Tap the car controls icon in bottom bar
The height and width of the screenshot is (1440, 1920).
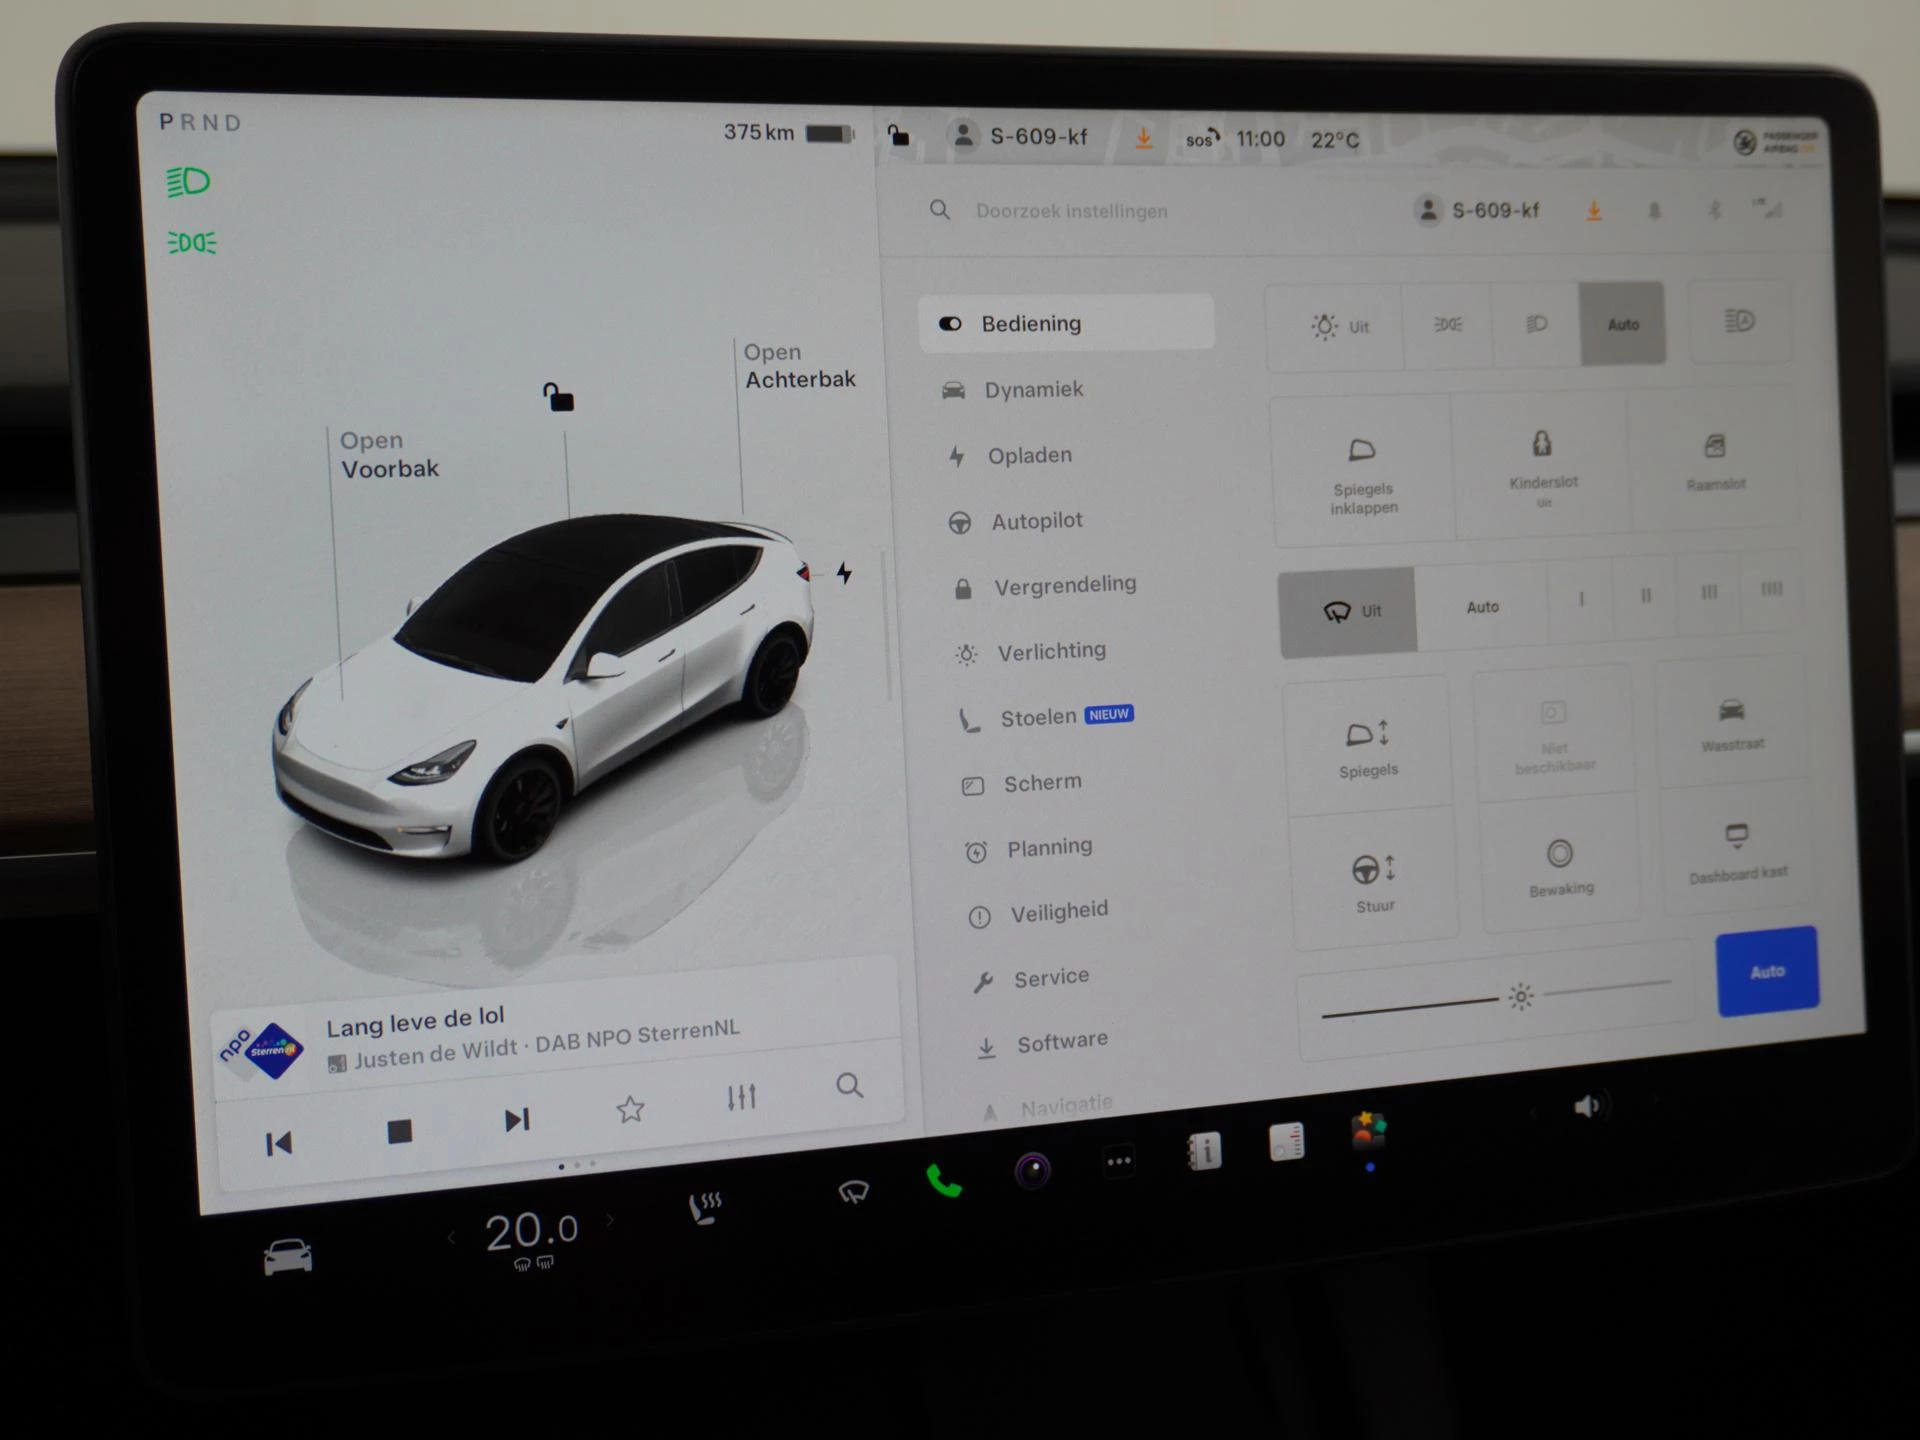point(287,1256)
